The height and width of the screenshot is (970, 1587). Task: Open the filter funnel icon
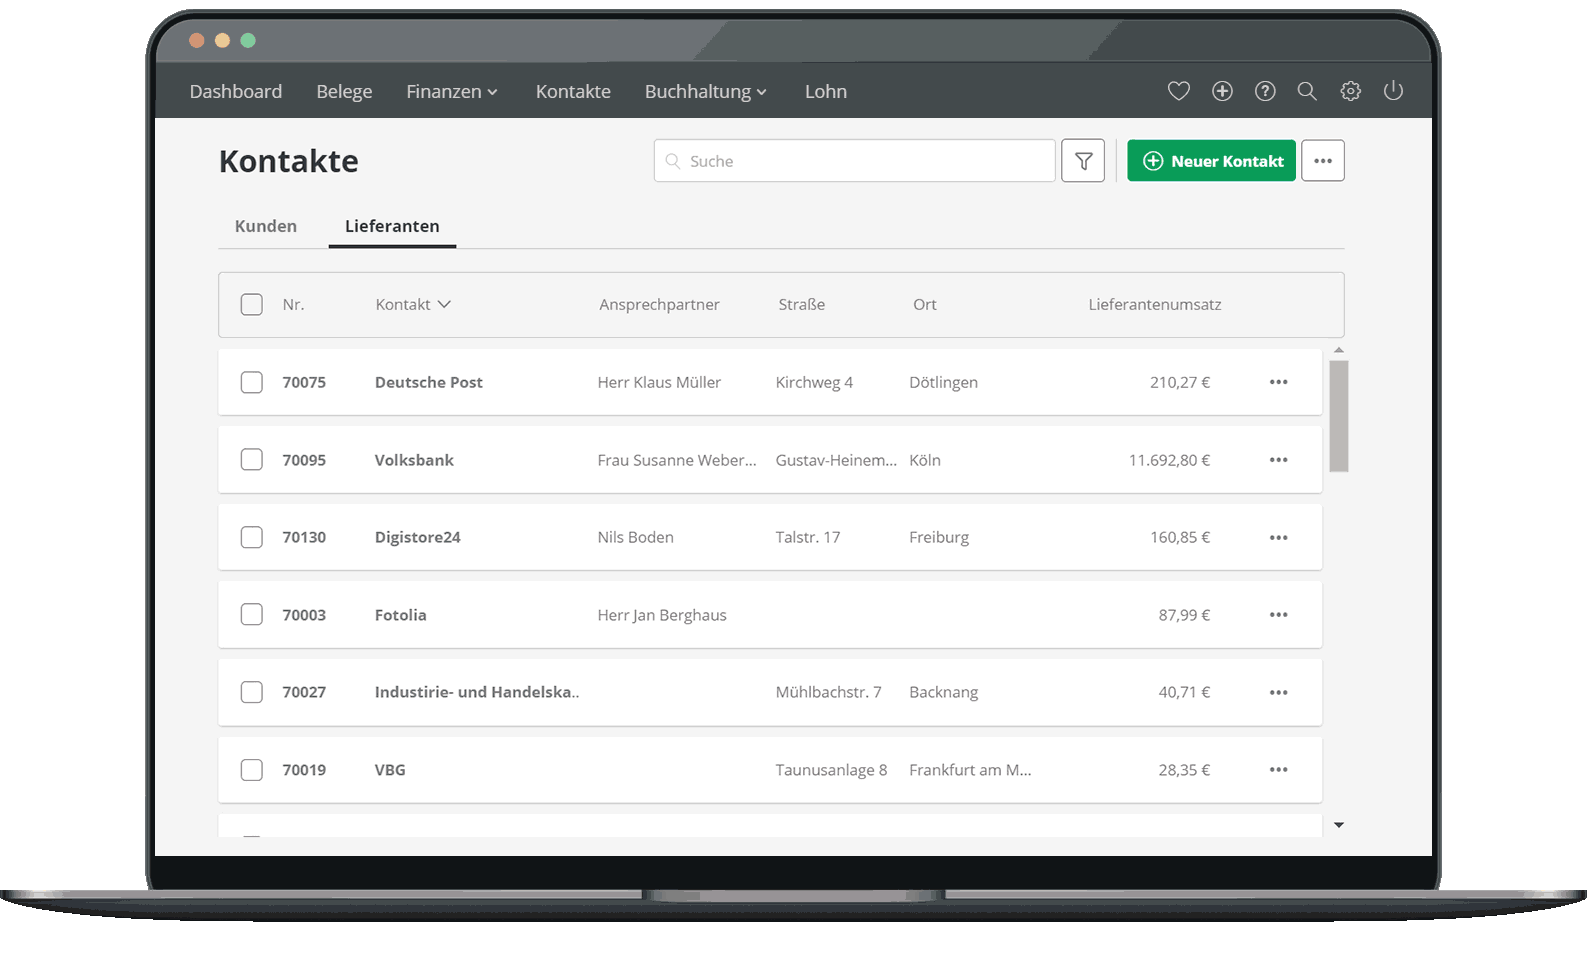1083,161
